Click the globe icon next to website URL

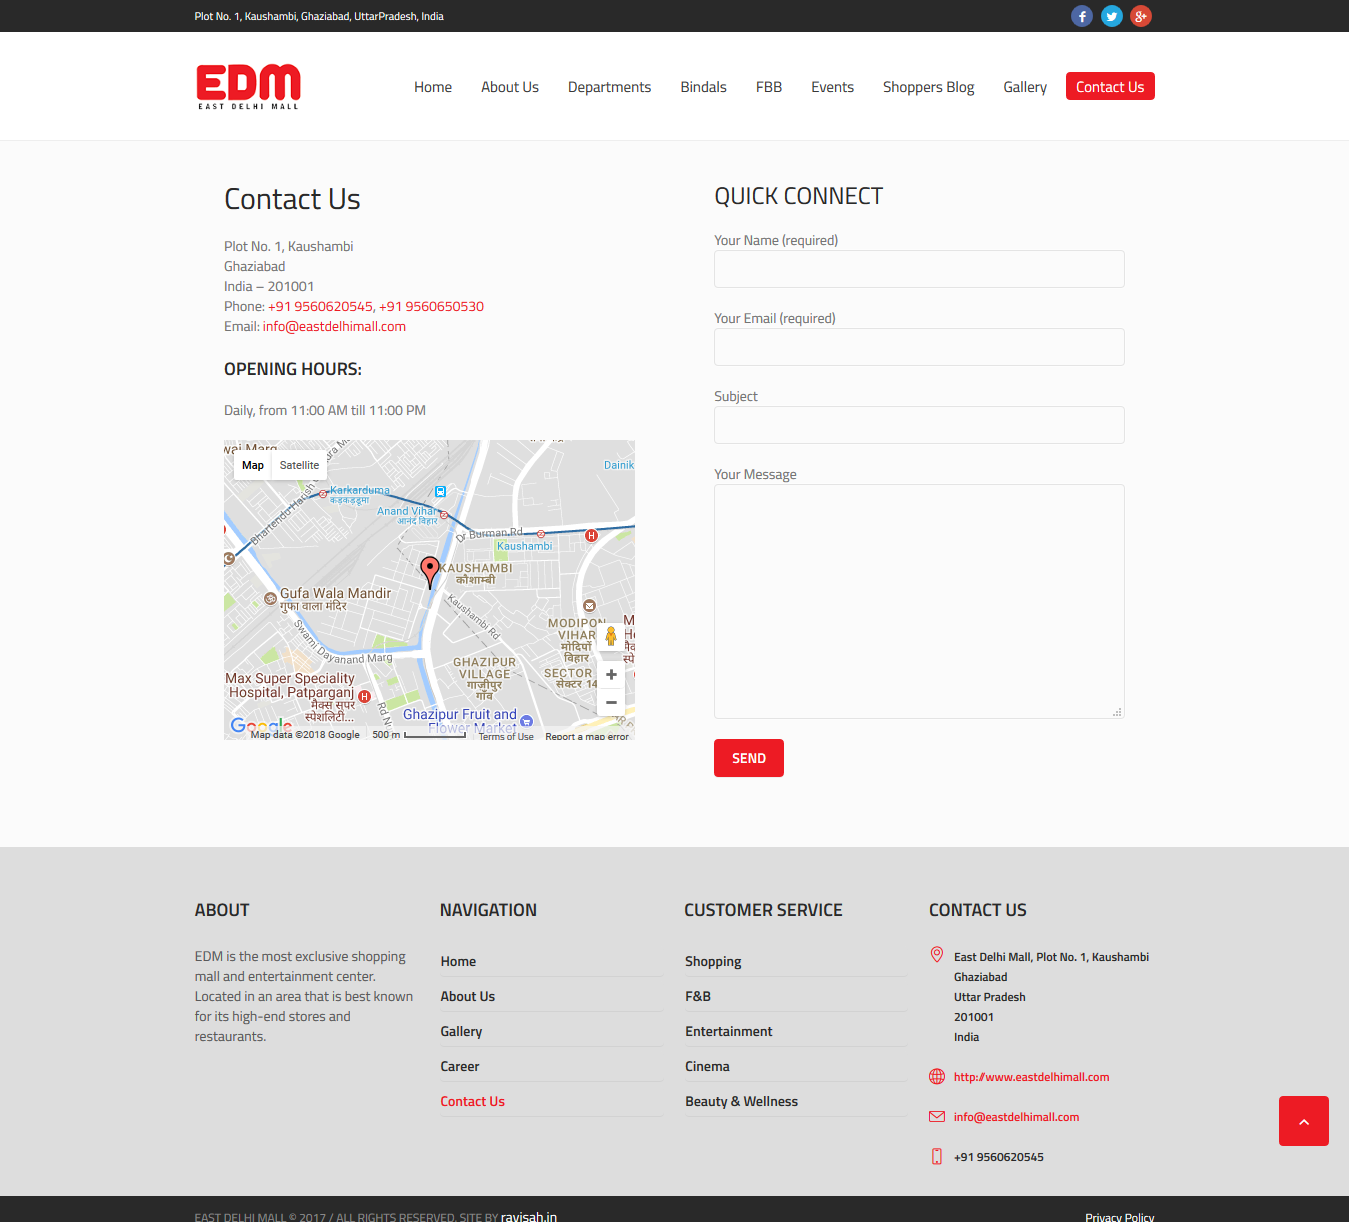click(x=936, y=1076)
